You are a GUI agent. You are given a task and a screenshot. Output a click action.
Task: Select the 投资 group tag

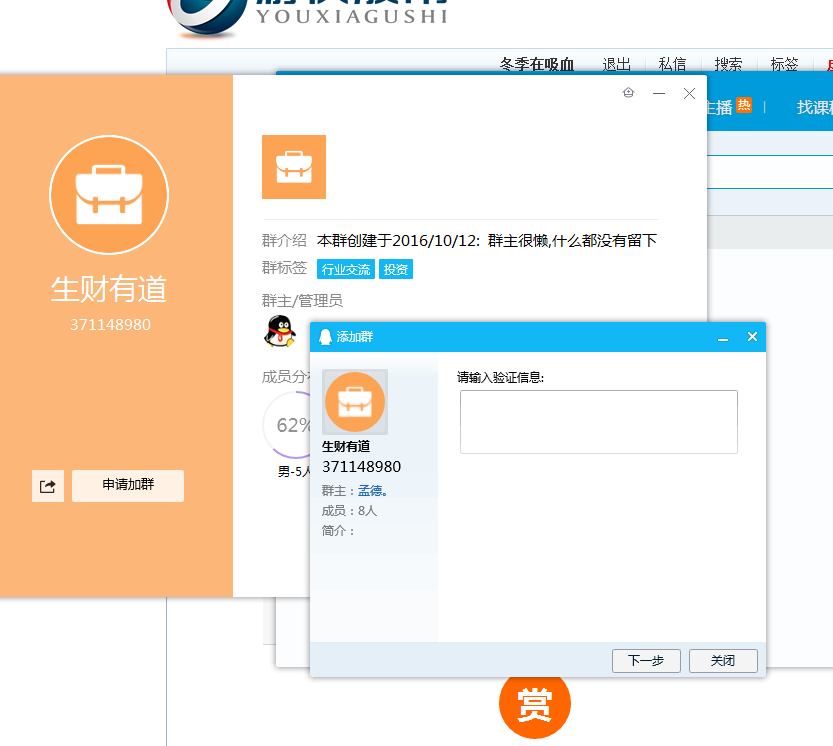pyautogui.click(x=396, y=270)
